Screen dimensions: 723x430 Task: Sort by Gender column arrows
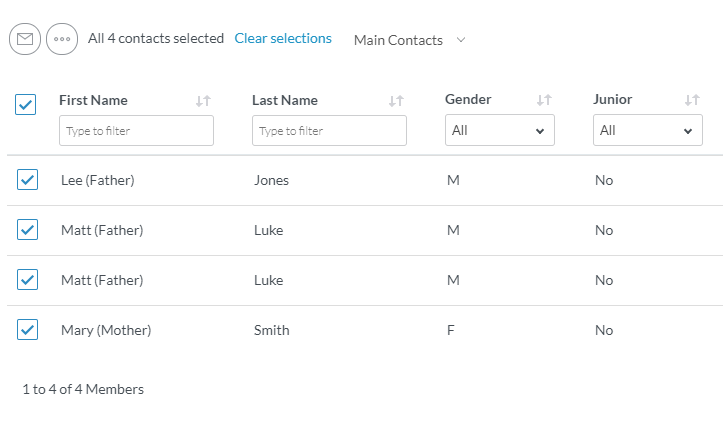[x=544, y=101]
